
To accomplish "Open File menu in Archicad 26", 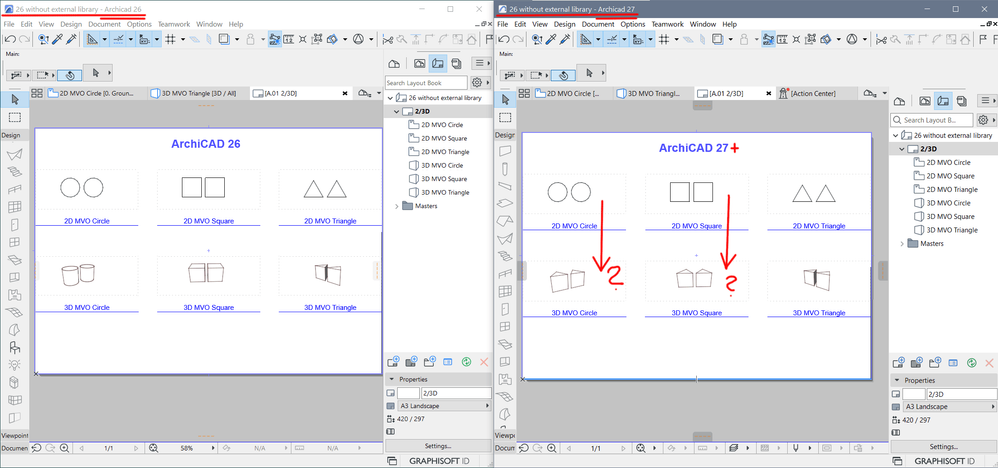I will tap(9, 24).
